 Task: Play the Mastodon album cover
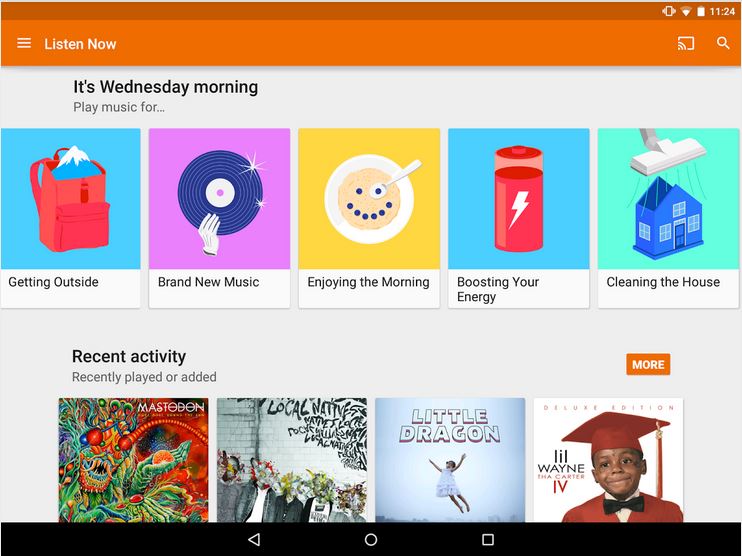pyautogui.click(x=133, y=460)
